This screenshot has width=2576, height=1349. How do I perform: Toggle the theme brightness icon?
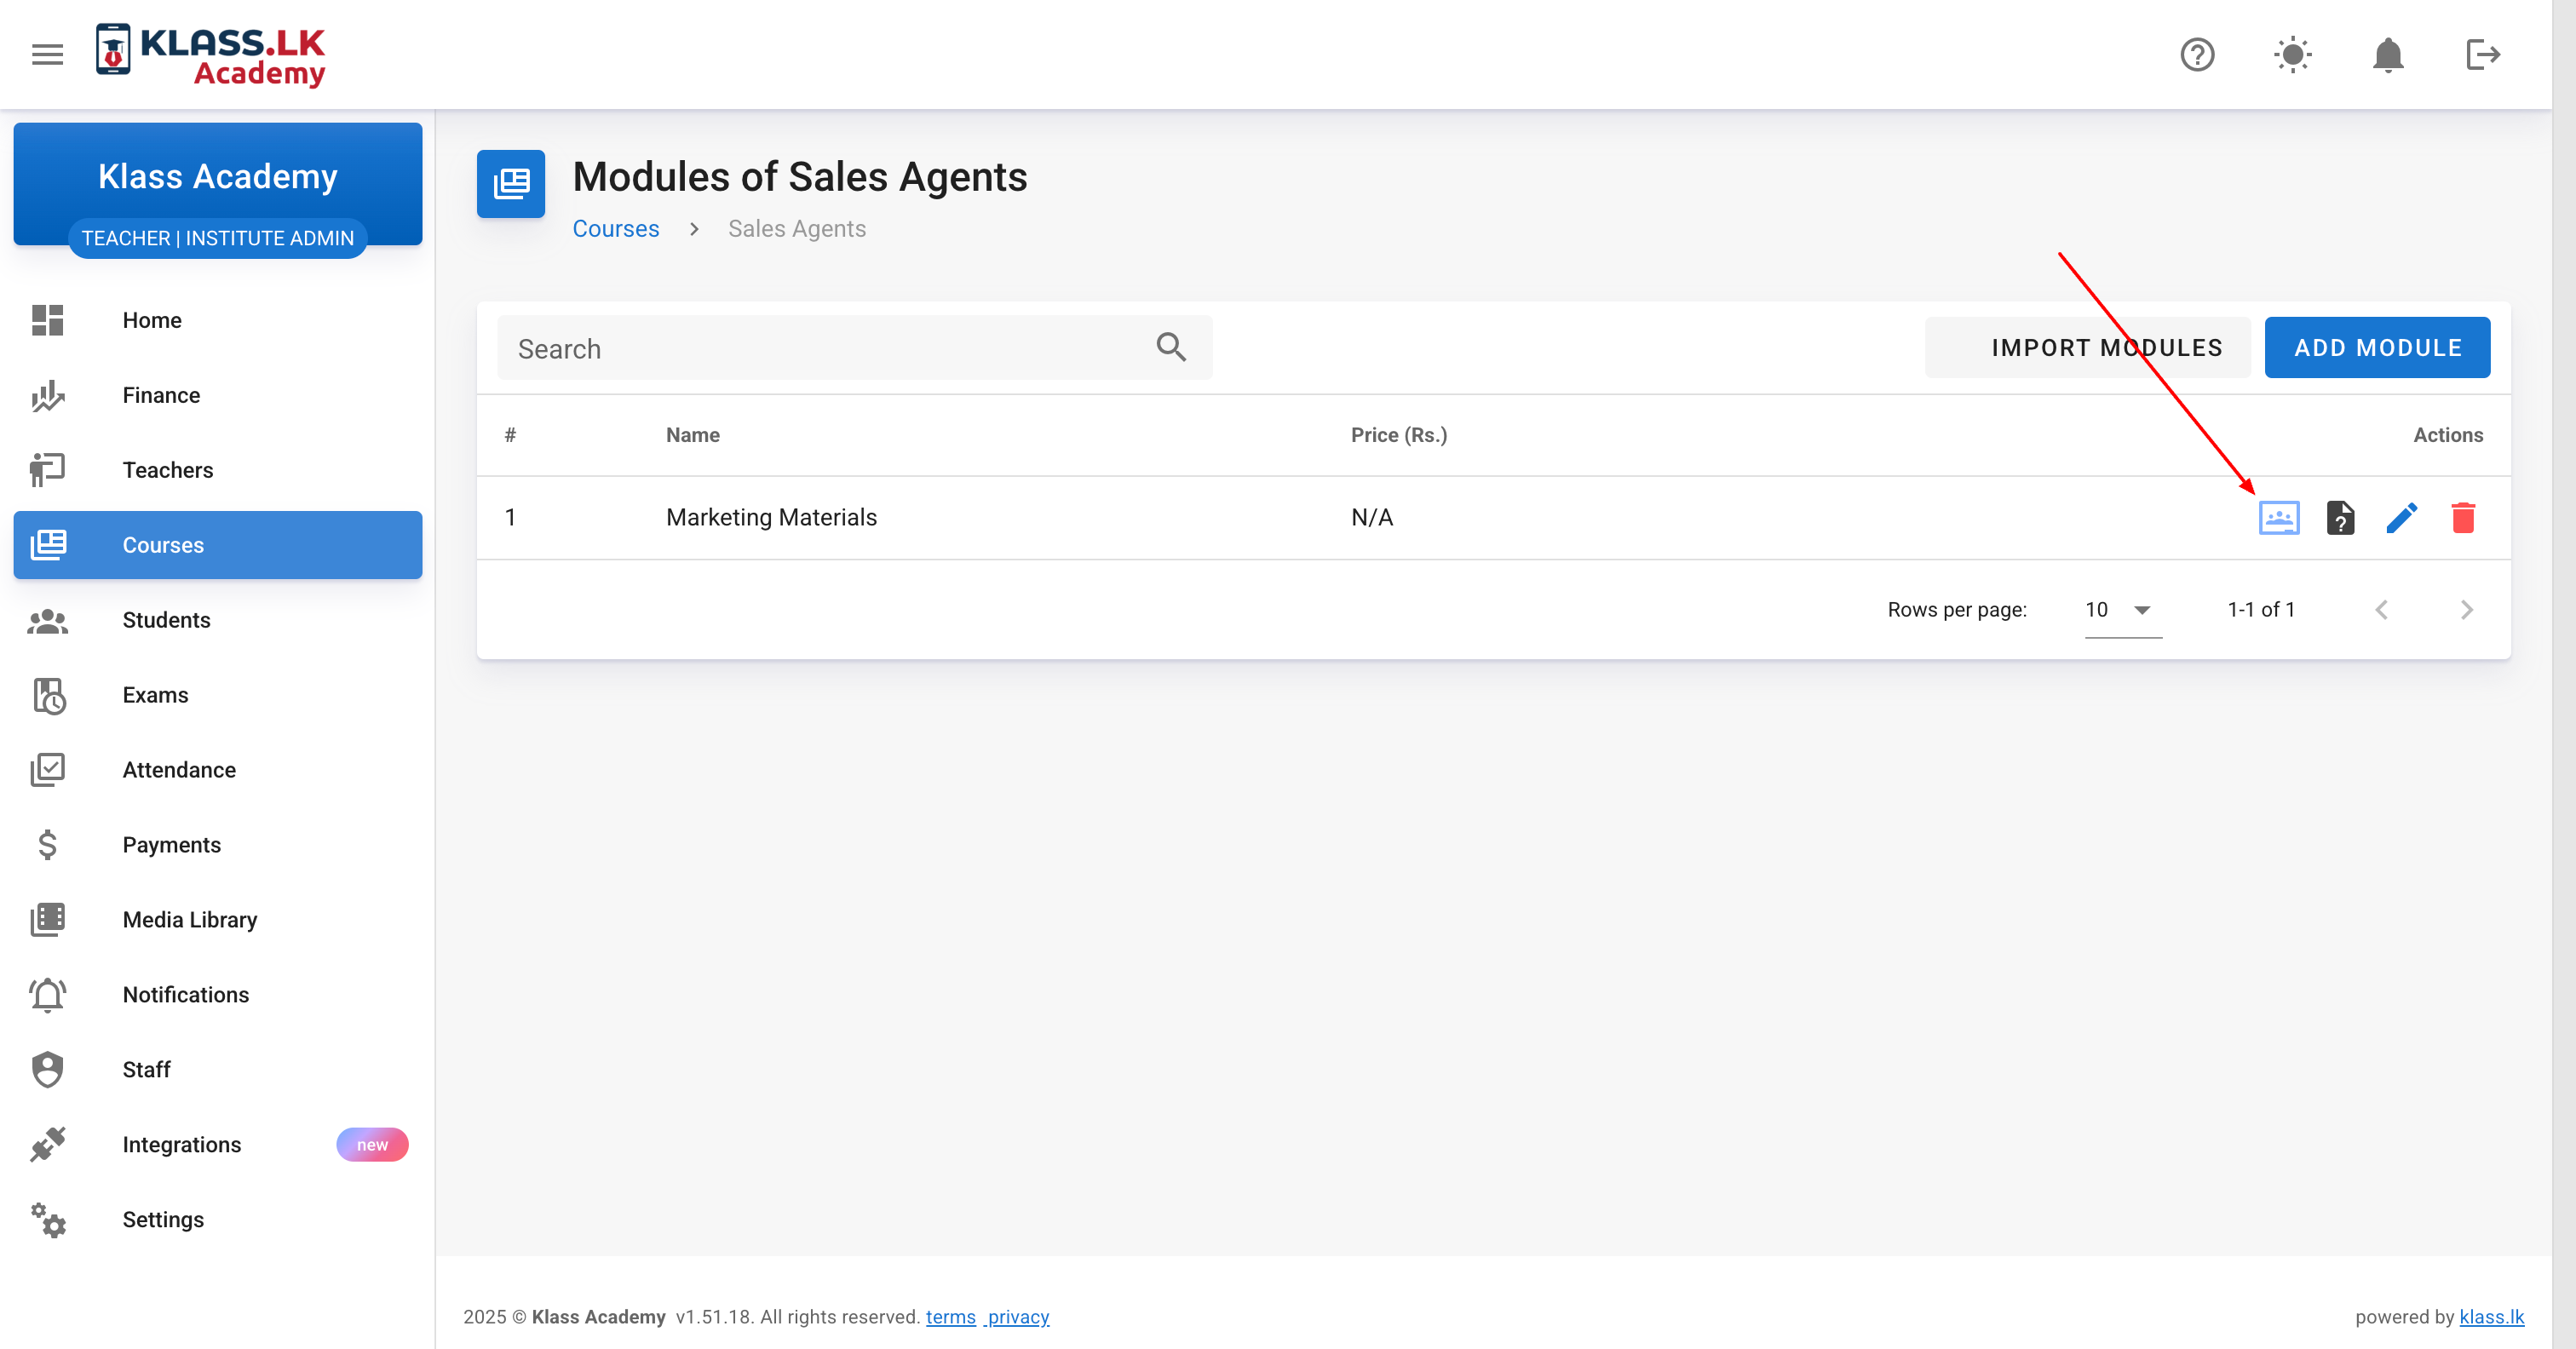click(x=2292, y=54)
